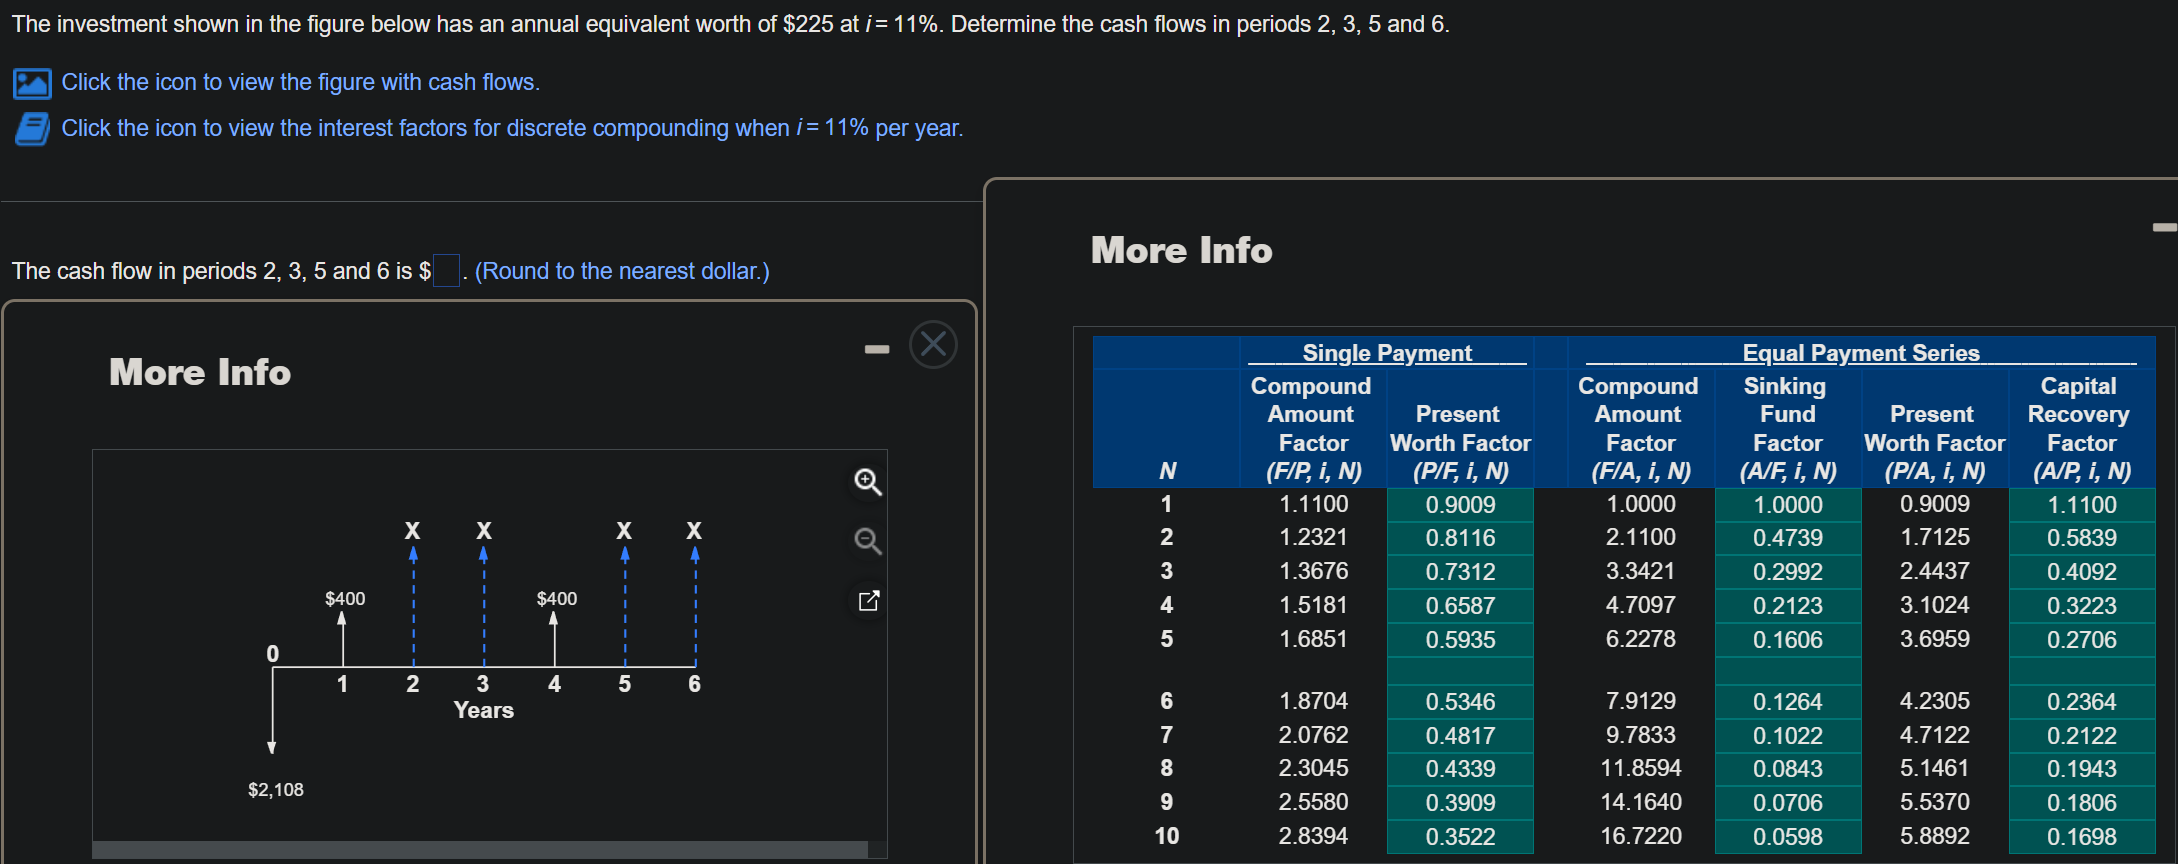Select the 0.3223 cell in the table

coord(2082,606)
